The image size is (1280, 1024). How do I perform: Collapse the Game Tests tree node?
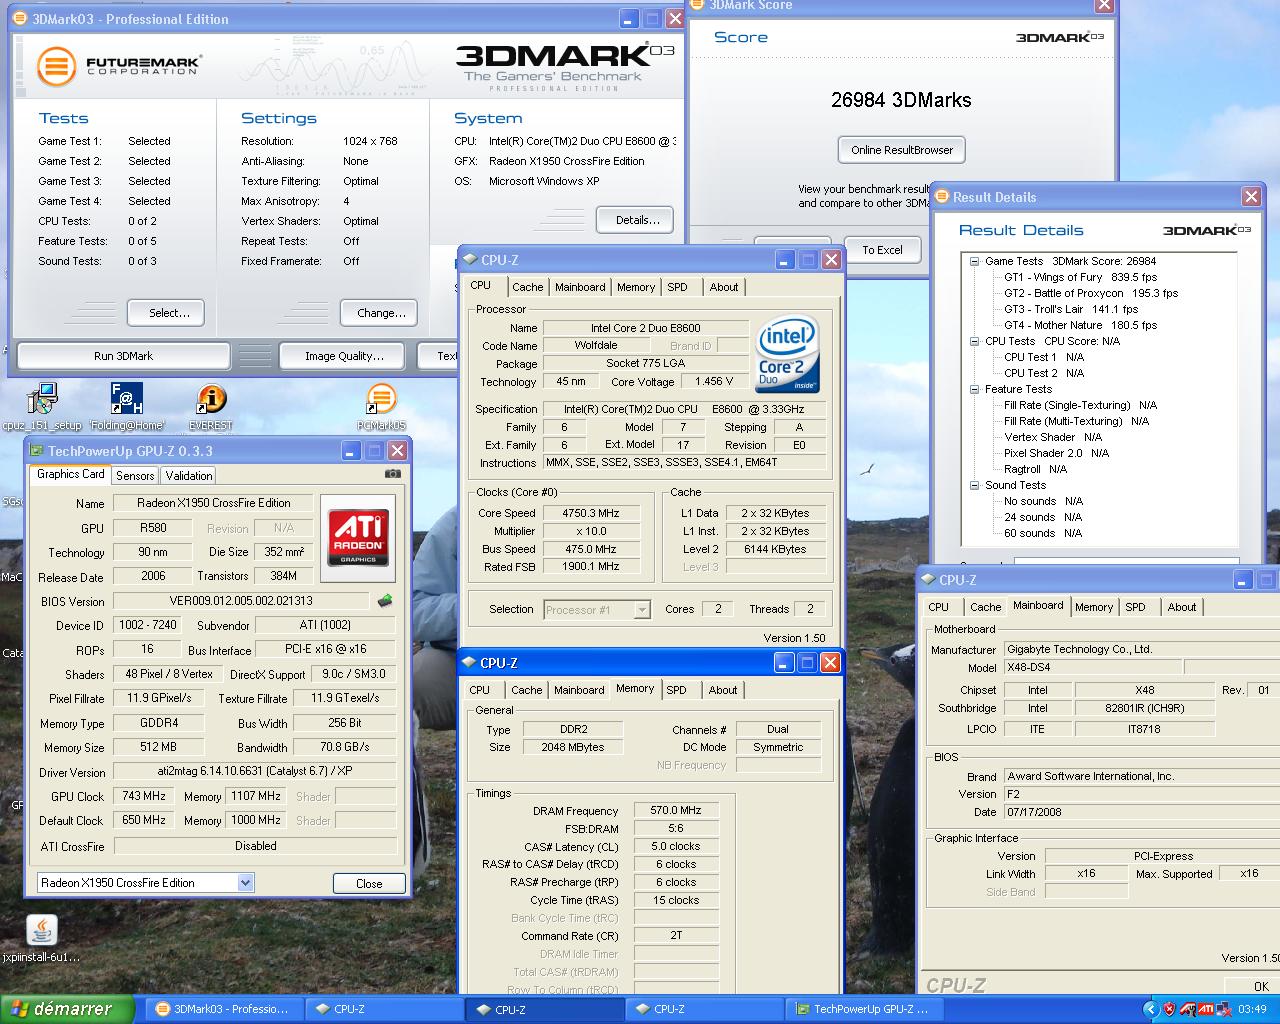pos(974,261)
